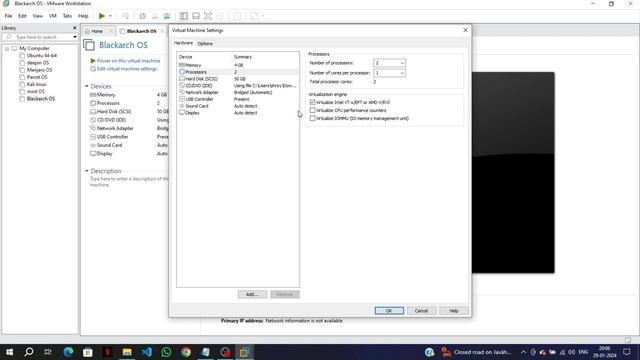Select Parrot OS in the library tree

[37, 77]
